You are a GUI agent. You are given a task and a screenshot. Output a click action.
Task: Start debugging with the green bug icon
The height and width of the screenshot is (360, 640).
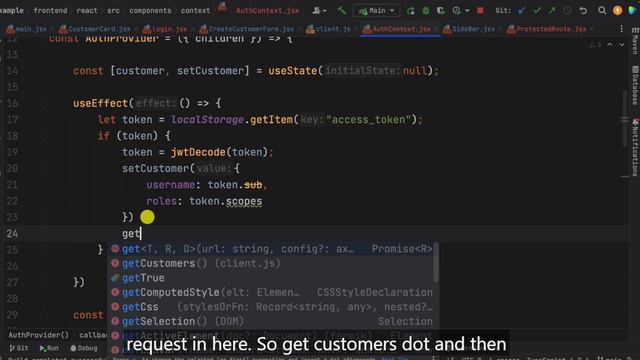coord(426,11)
